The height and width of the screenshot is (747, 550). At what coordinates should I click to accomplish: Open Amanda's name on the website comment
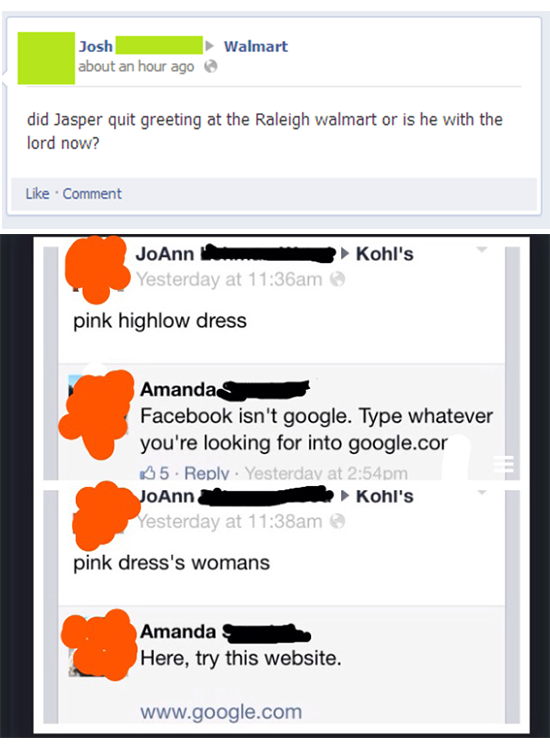pyautogui.click(x=178, y=632)
